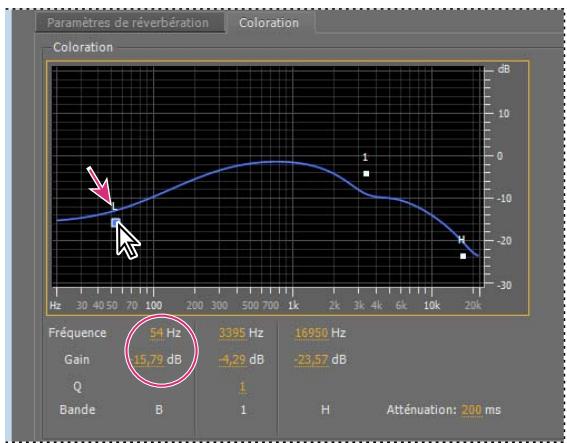567x443 pixels.
Task: Click the 20k frequency axis label
Action: coord(473,306)
